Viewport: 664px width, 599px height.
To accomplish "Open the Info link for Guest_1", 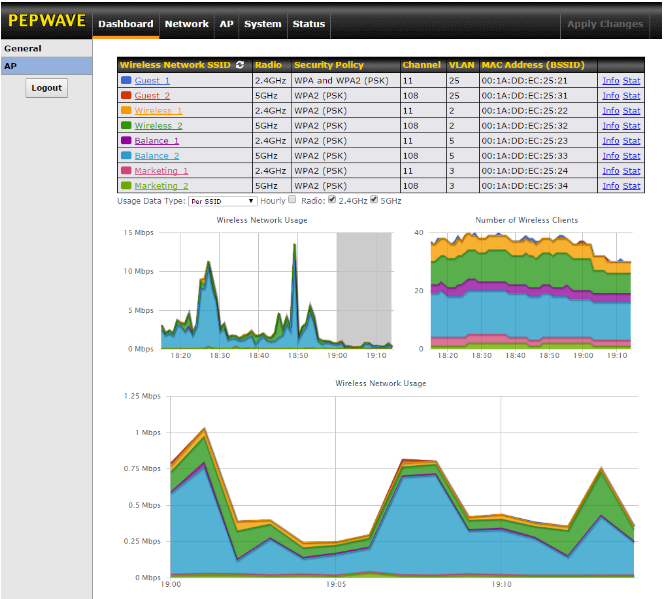I will pyautogui.click(x=610, y=80).
